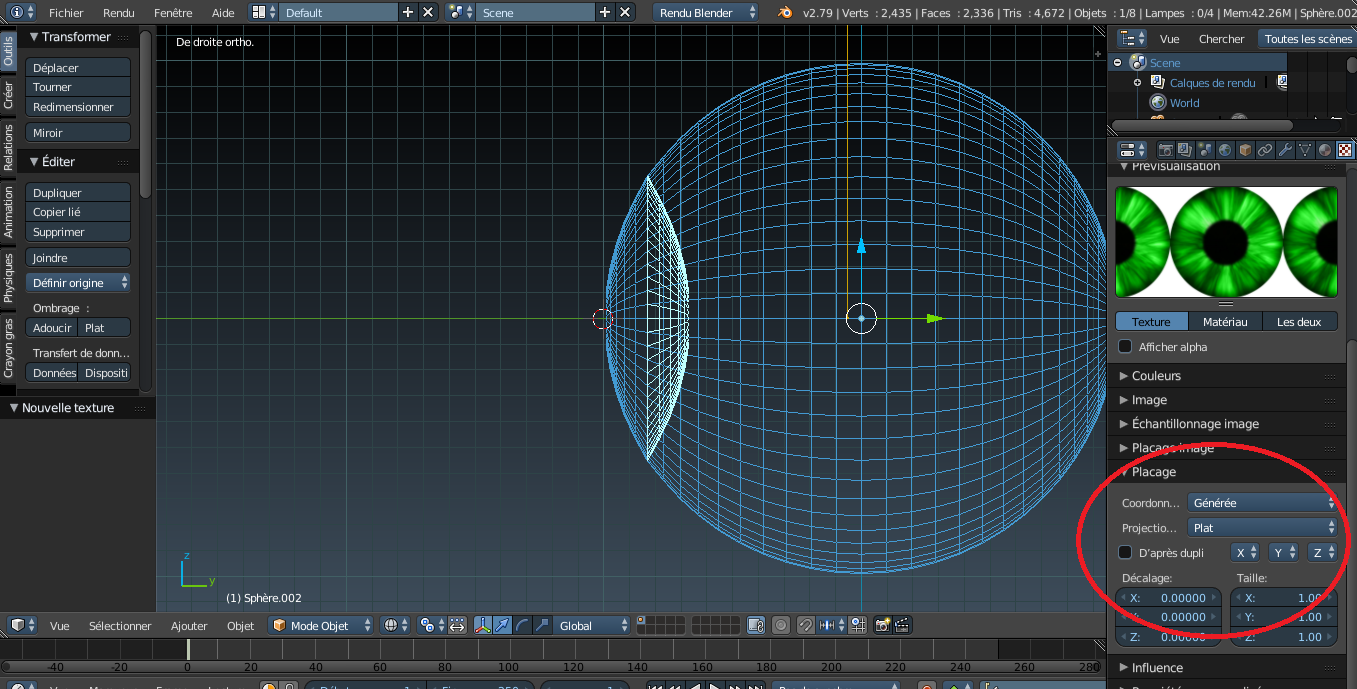This screenshot has width=1357, height=689.
Task: Open the mesh Data triangle tab
Action: (1305, 150)
